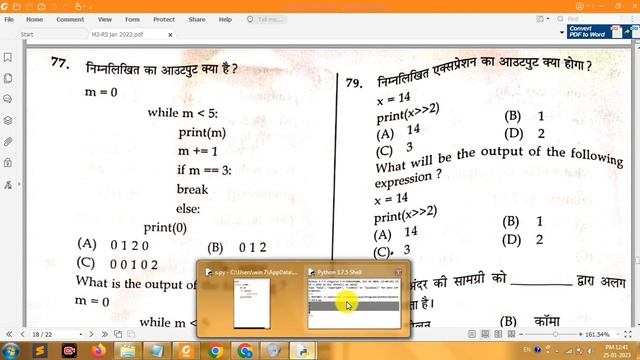The height and width of the screenshot is (360, 640).
Task: Open the Protect ribbon tab
Action: 164,19
